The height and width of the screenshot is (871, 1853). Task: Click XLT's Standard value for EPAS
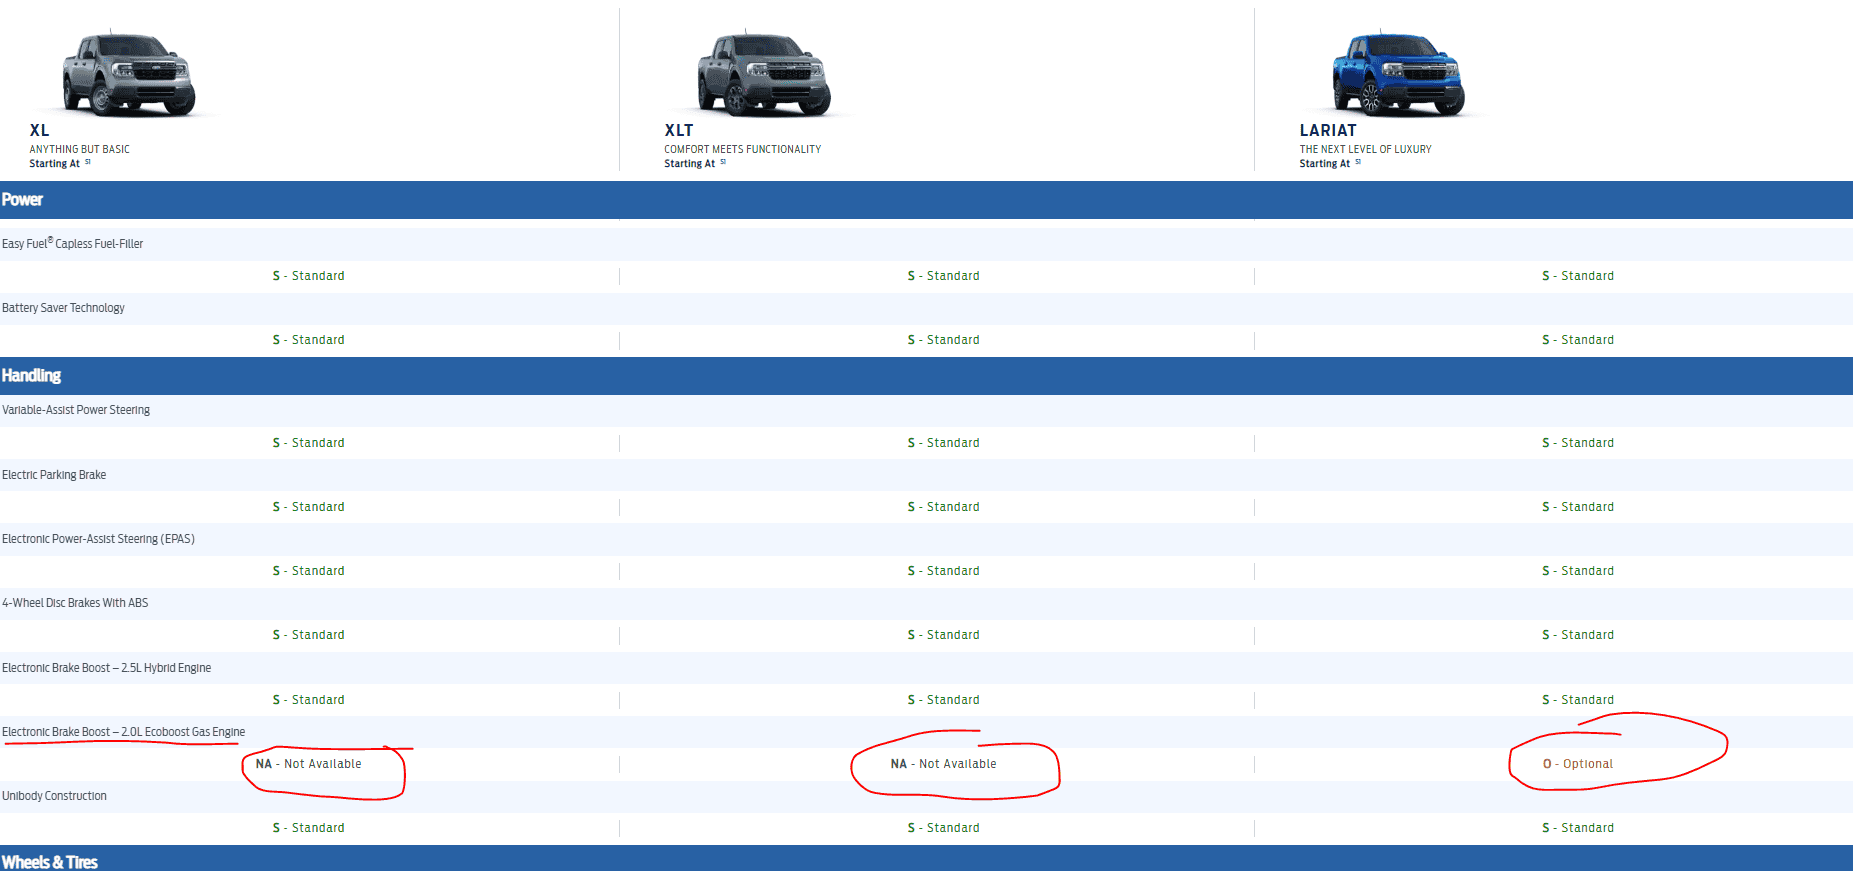pos(943,571)
